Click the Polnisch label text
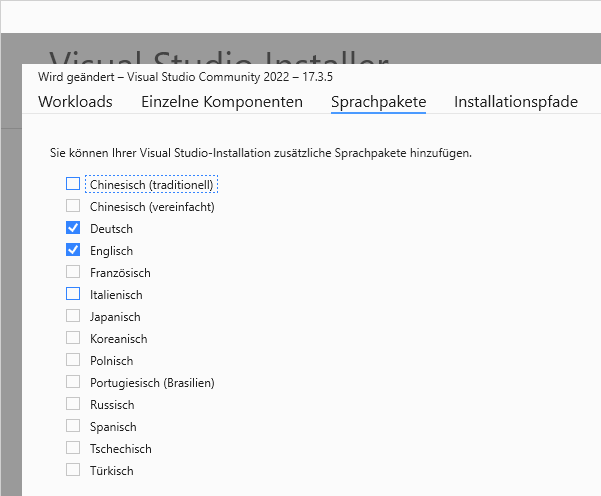 pyautogui.click(x=111, y=361)
